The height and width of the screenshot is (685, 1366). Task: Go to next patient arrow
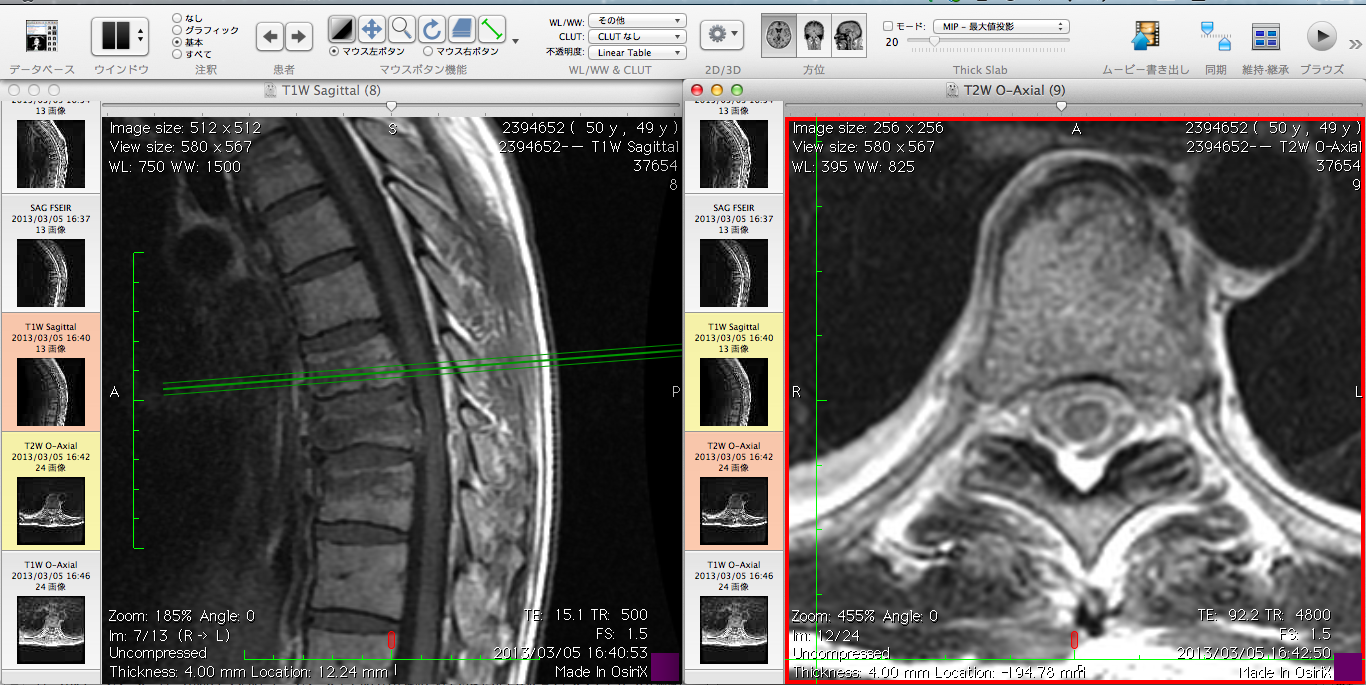tap(298, 37)
